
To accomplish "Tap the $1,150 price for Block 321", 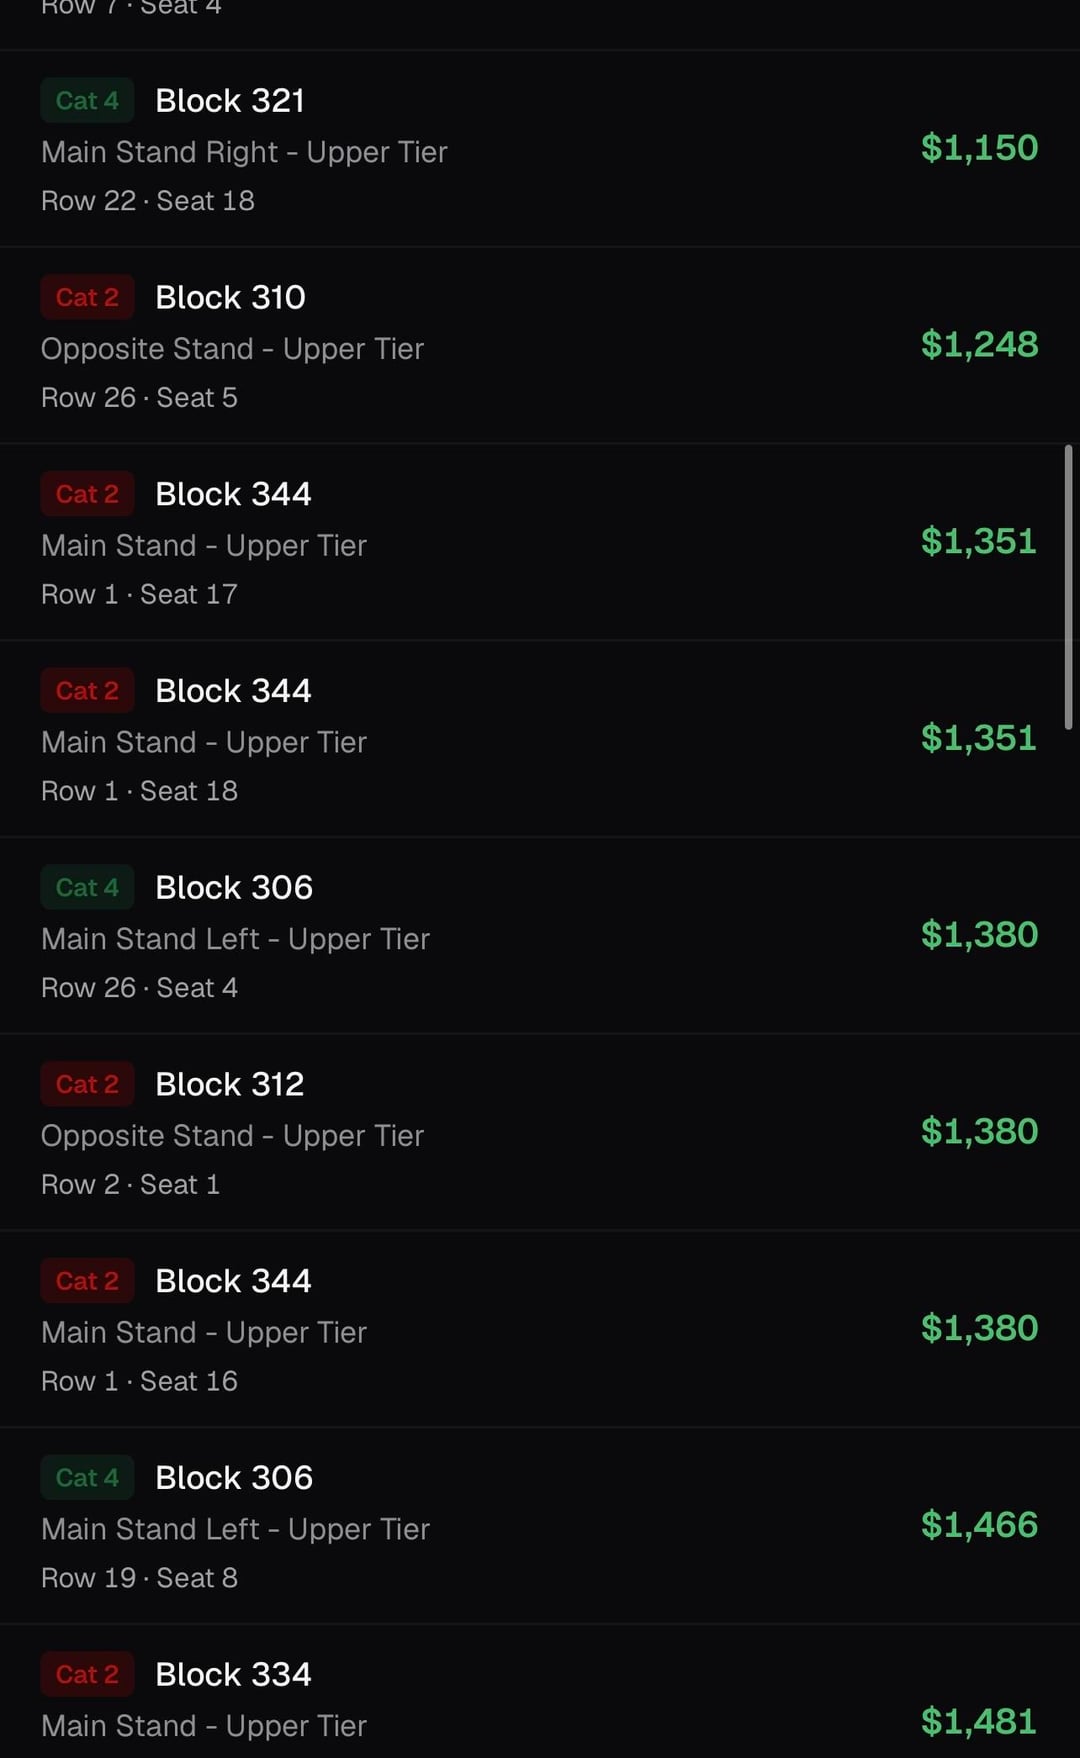I will tap(979, 148).
